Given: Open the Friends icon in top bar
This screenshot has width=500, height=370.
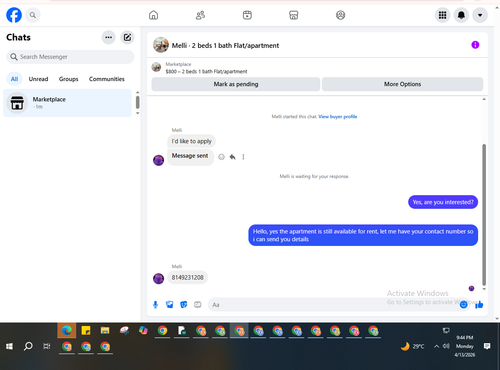Looking at the screenshot, I should click(200, 15).
